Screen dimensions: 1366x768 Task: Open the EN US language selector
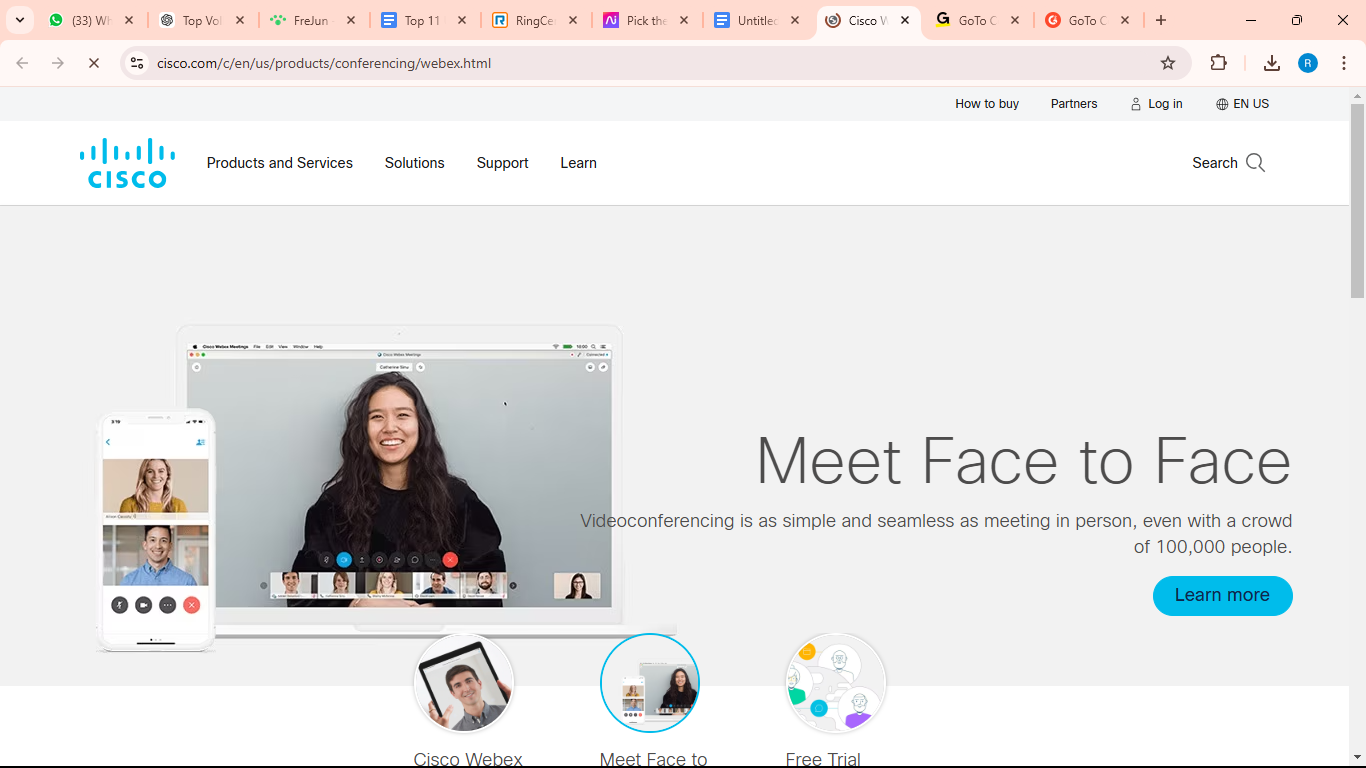tap(1242, 104)
